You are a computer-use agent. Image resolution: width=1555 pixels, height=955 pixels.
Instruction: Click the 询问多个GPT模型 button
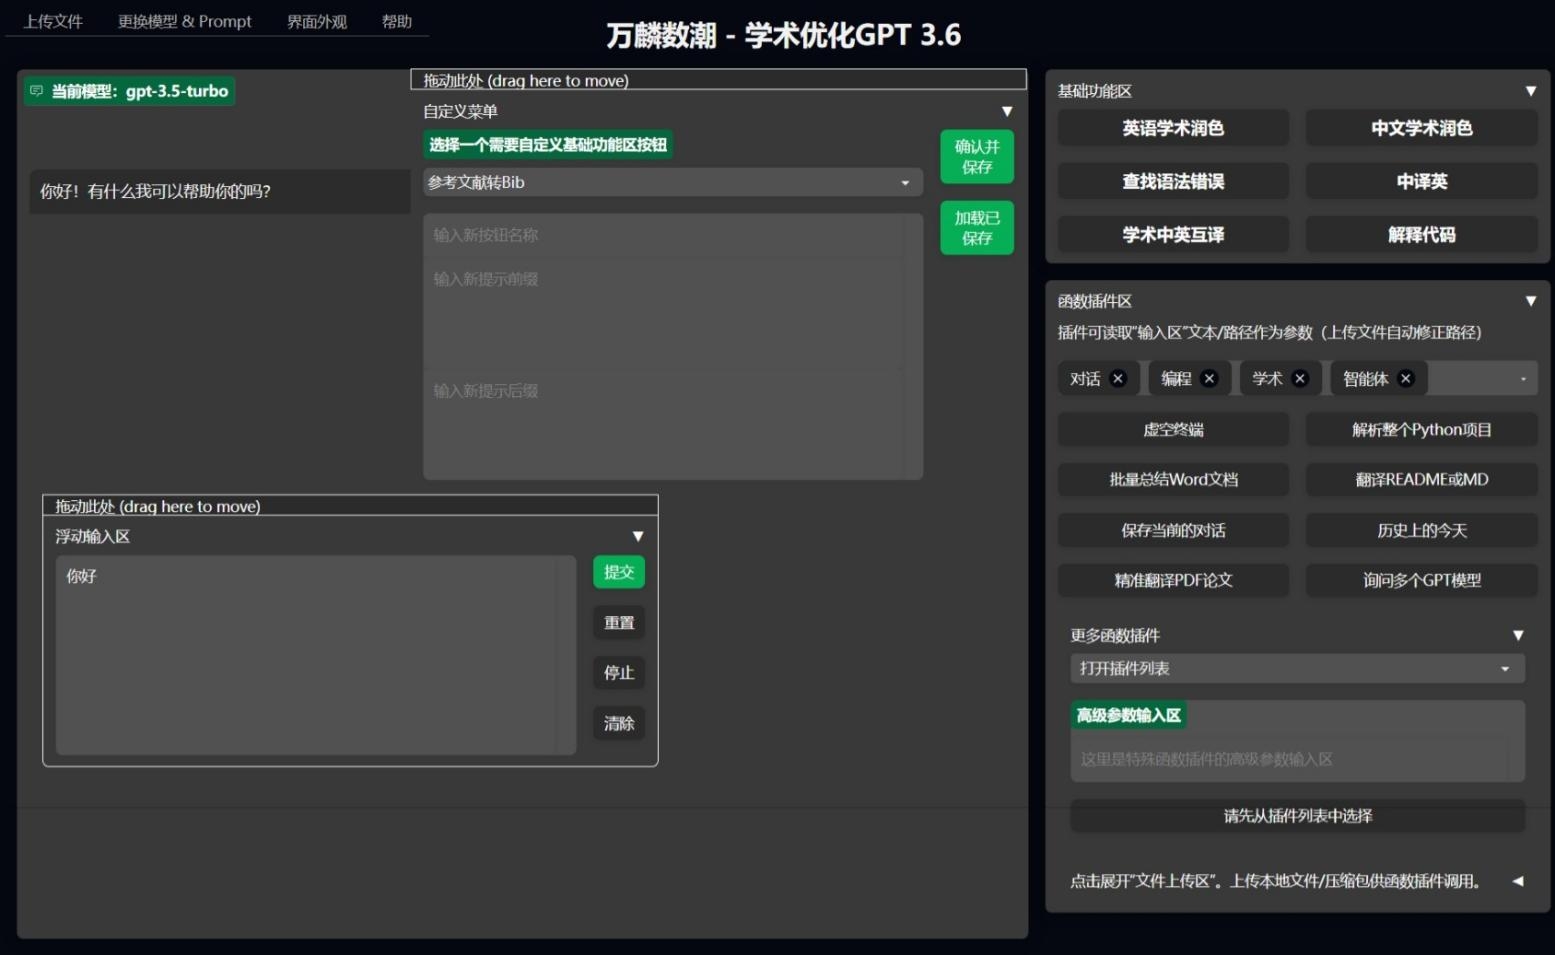point(1421,580)
